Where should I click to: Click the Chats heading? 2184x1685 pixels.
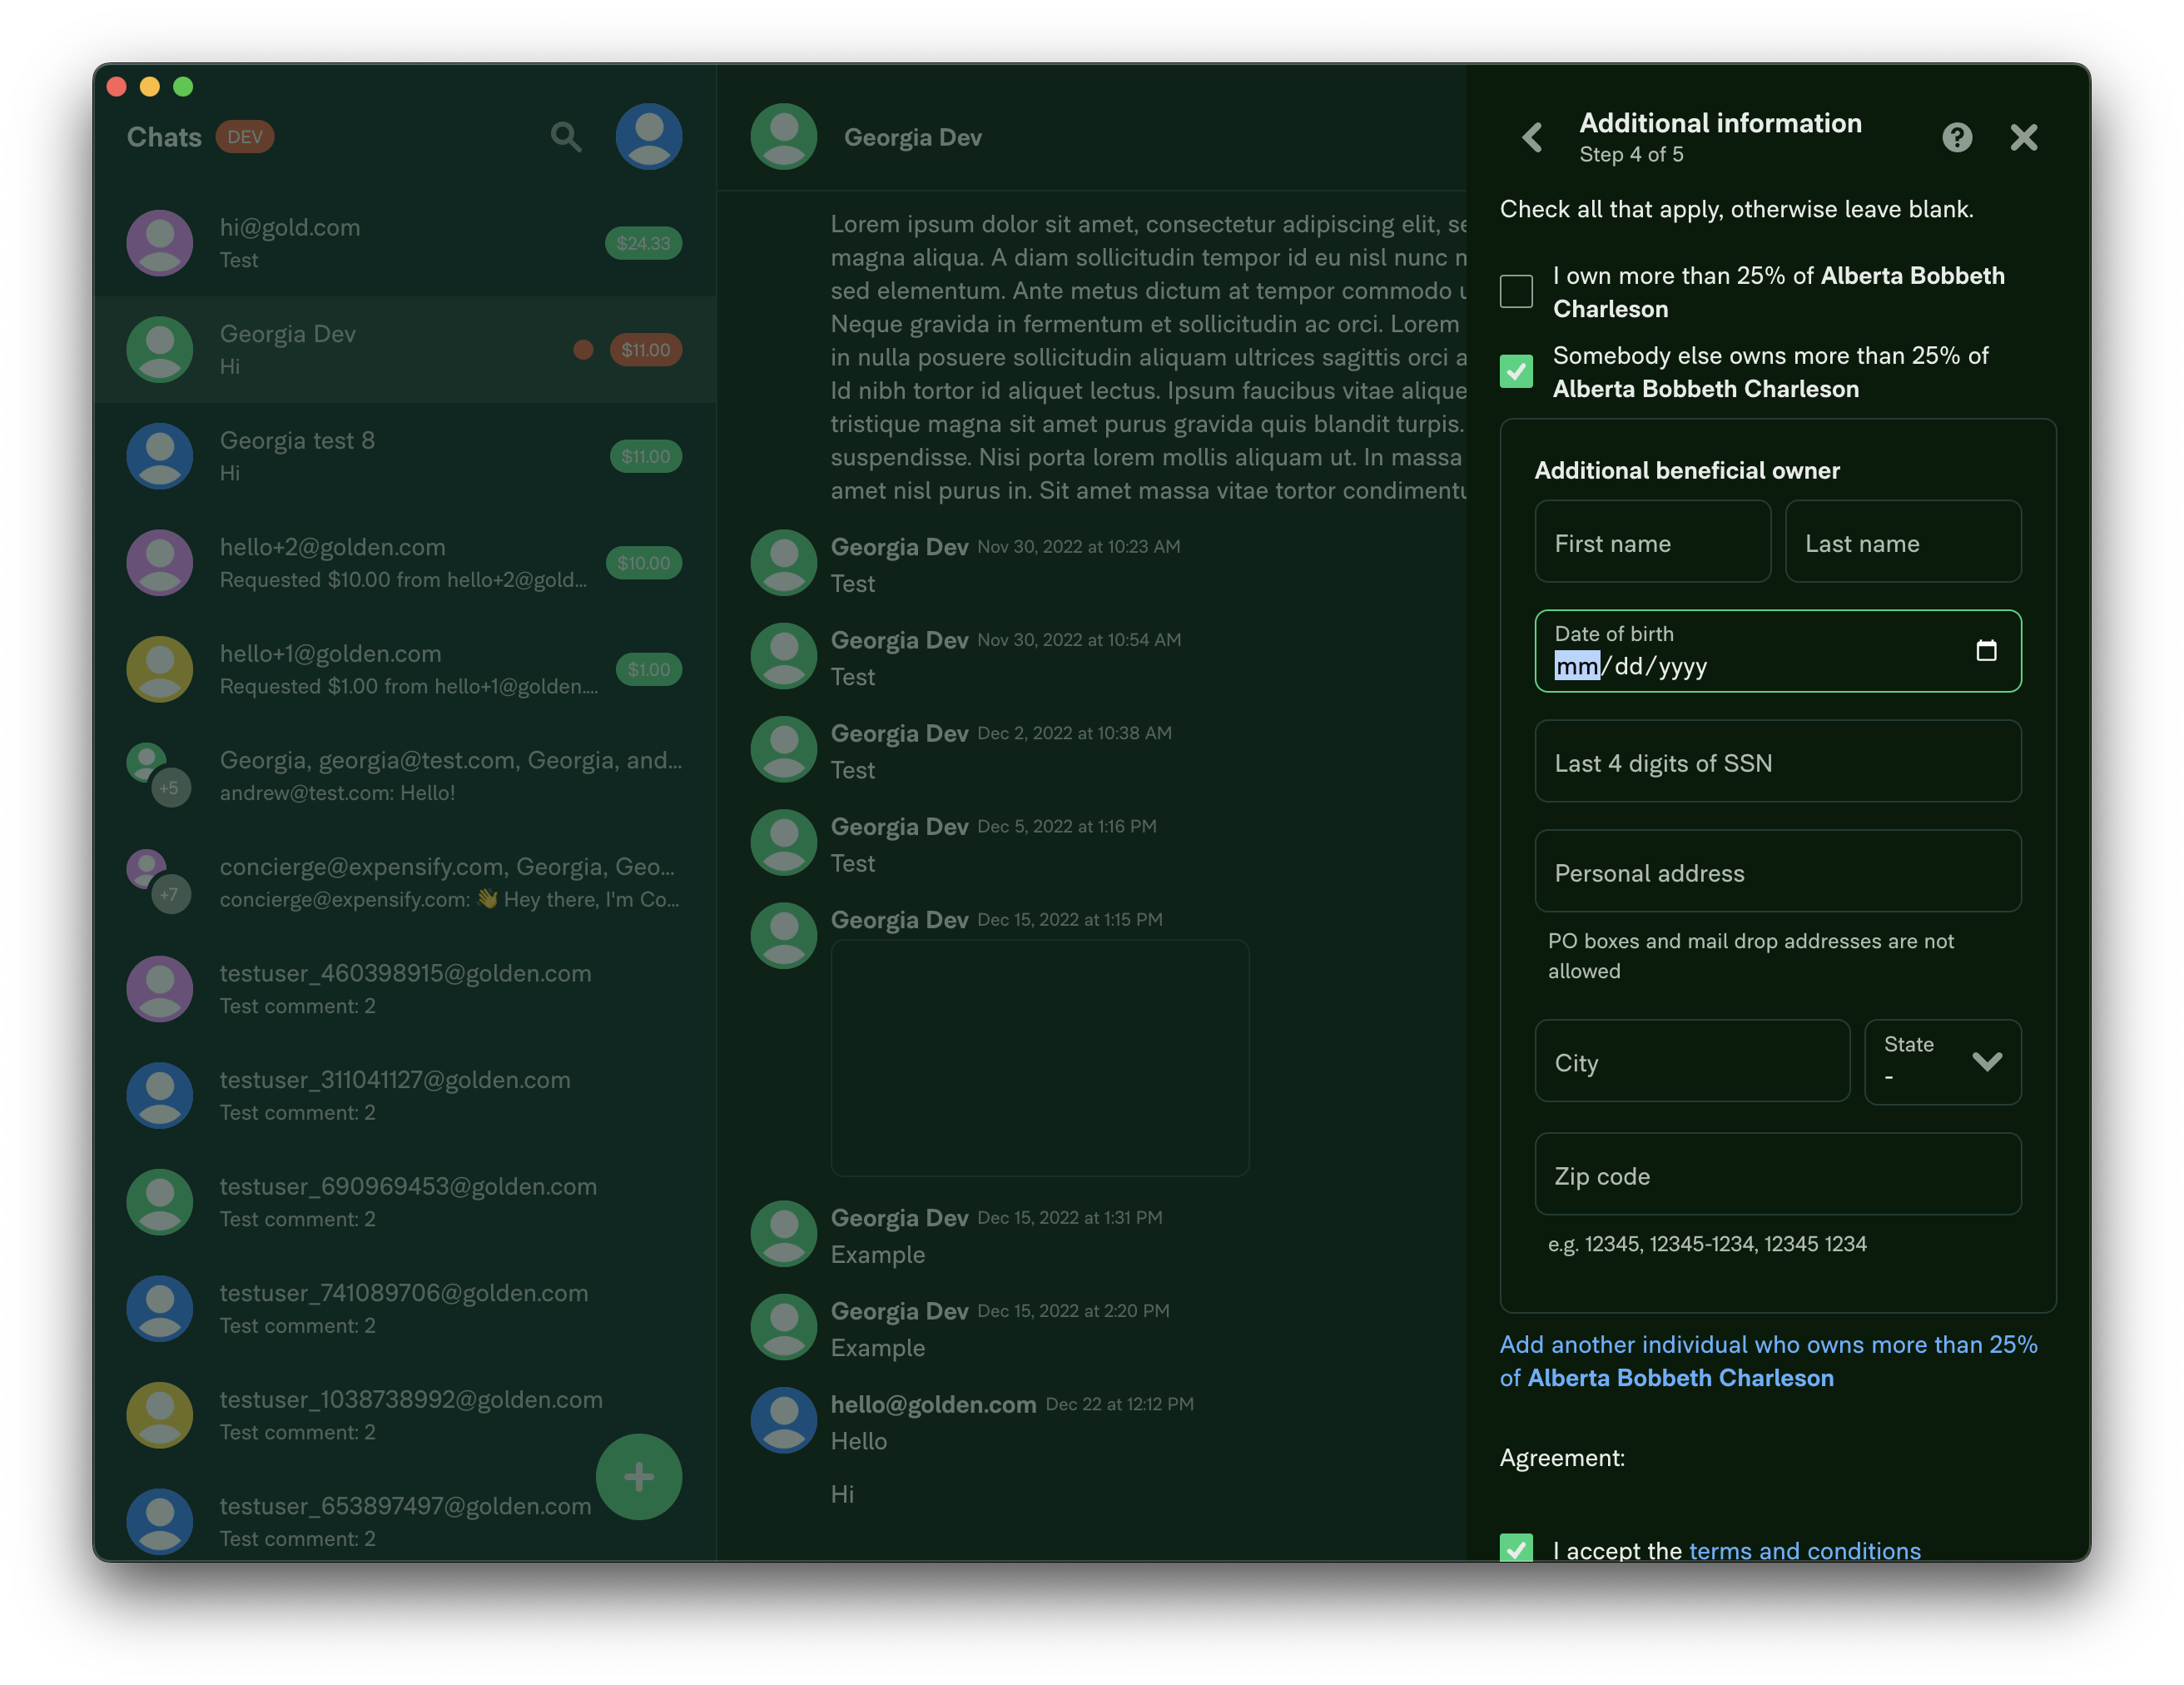pyautogui.click(x=164, y=137)
